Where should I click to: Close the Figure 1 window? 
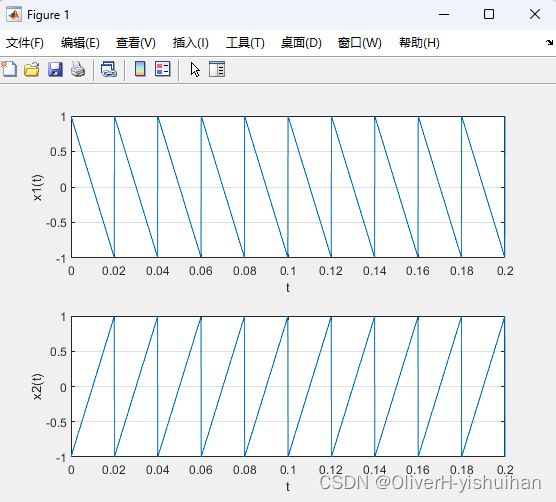click(535, 15)
